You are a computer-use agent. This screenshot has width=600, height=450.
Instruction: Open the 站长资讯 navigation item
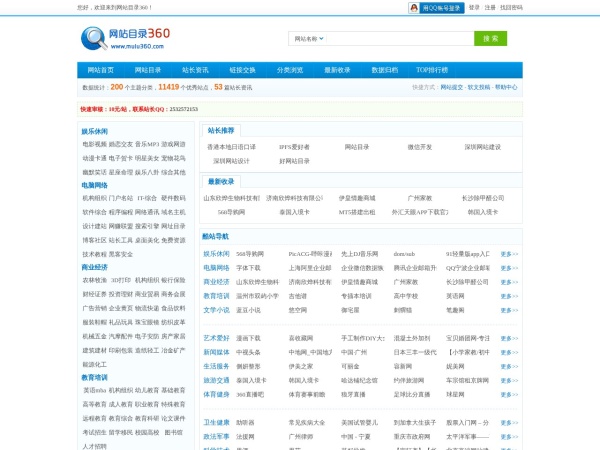195,70
